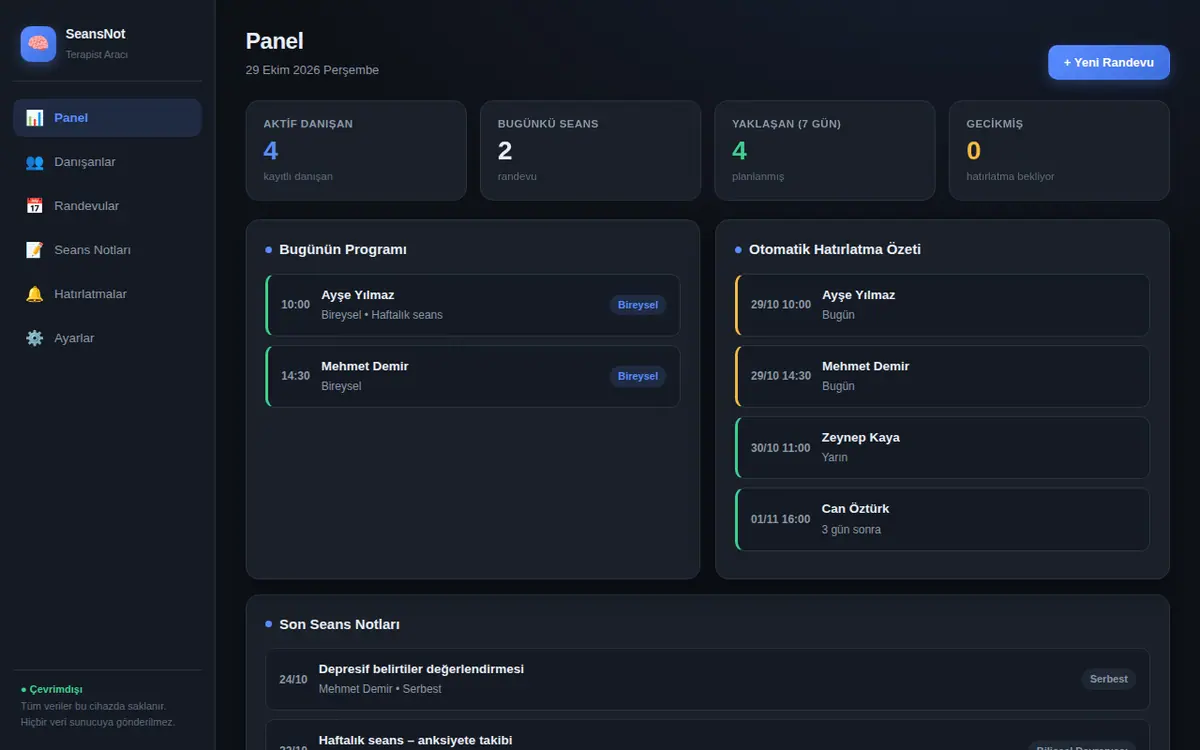Select the "Gecikmiş" stat card
This screenshot has width=1200, height=750.
[x=1059, y=150]
